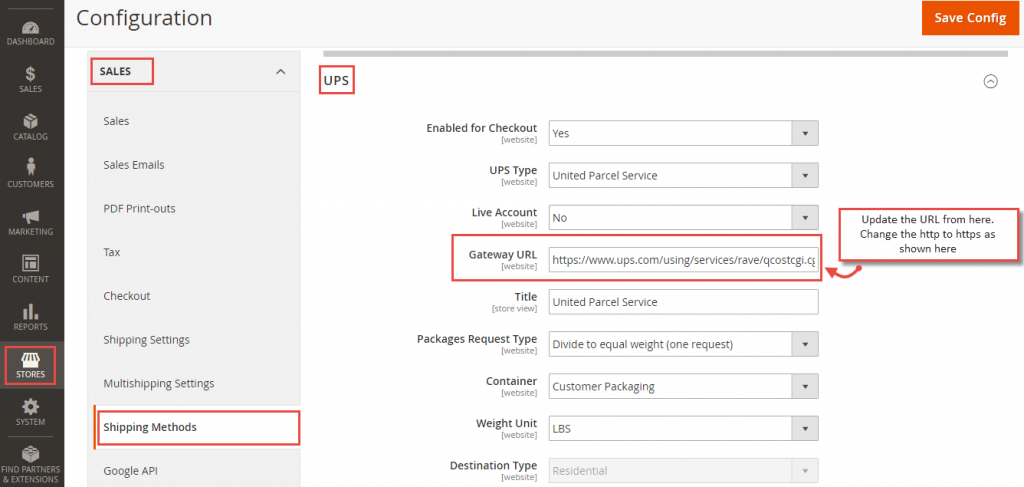This screenshot has width=1024, height=487.
Task: Click the Save Config button
Action: [970, 18]
